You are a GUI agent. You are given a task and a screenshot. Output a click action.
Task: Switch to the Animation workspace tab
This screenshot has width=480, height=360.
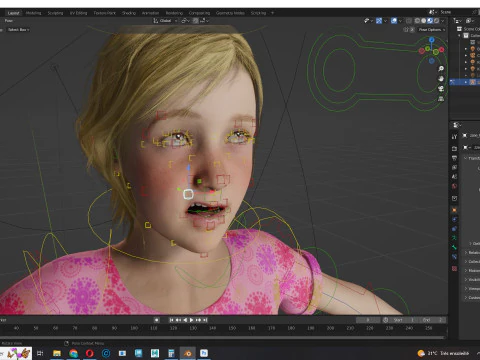[150, 13]
